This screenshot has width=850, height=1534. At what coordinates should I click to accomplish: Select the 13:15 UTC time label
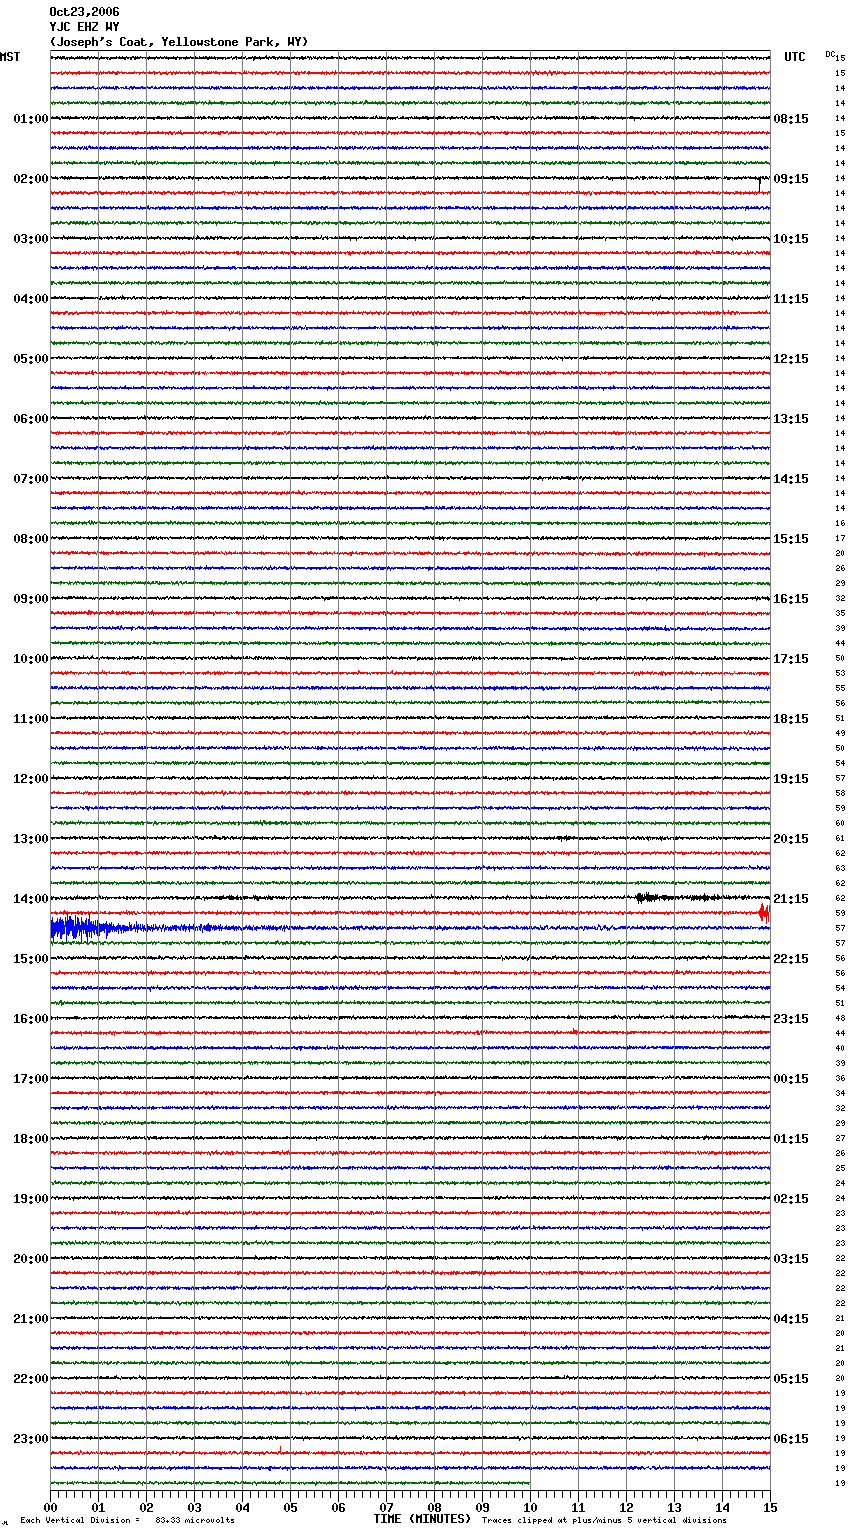(x=791, y=419)
